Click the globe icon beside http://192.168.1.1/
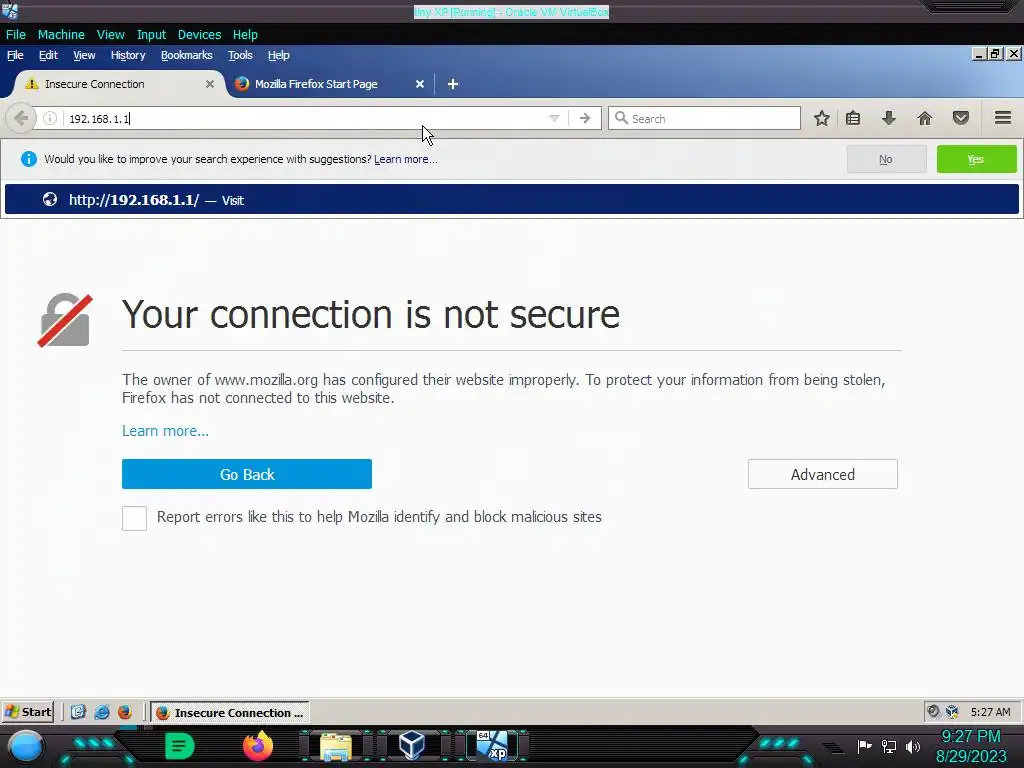The width and height of the screenshot is (1024, 768). coord(50,199)
